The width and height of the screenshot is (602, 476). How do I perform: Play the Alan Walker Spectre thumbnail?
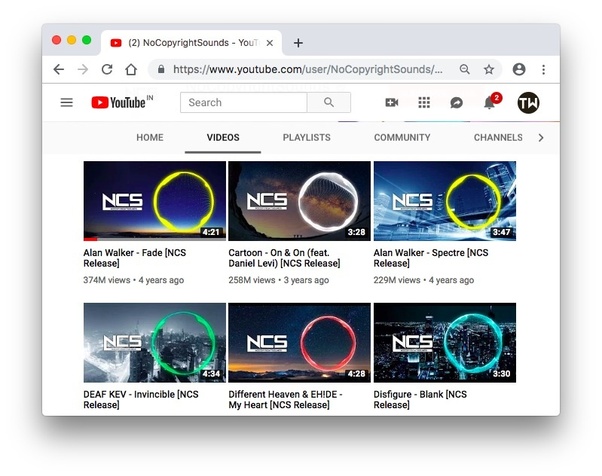click(445, 201)
